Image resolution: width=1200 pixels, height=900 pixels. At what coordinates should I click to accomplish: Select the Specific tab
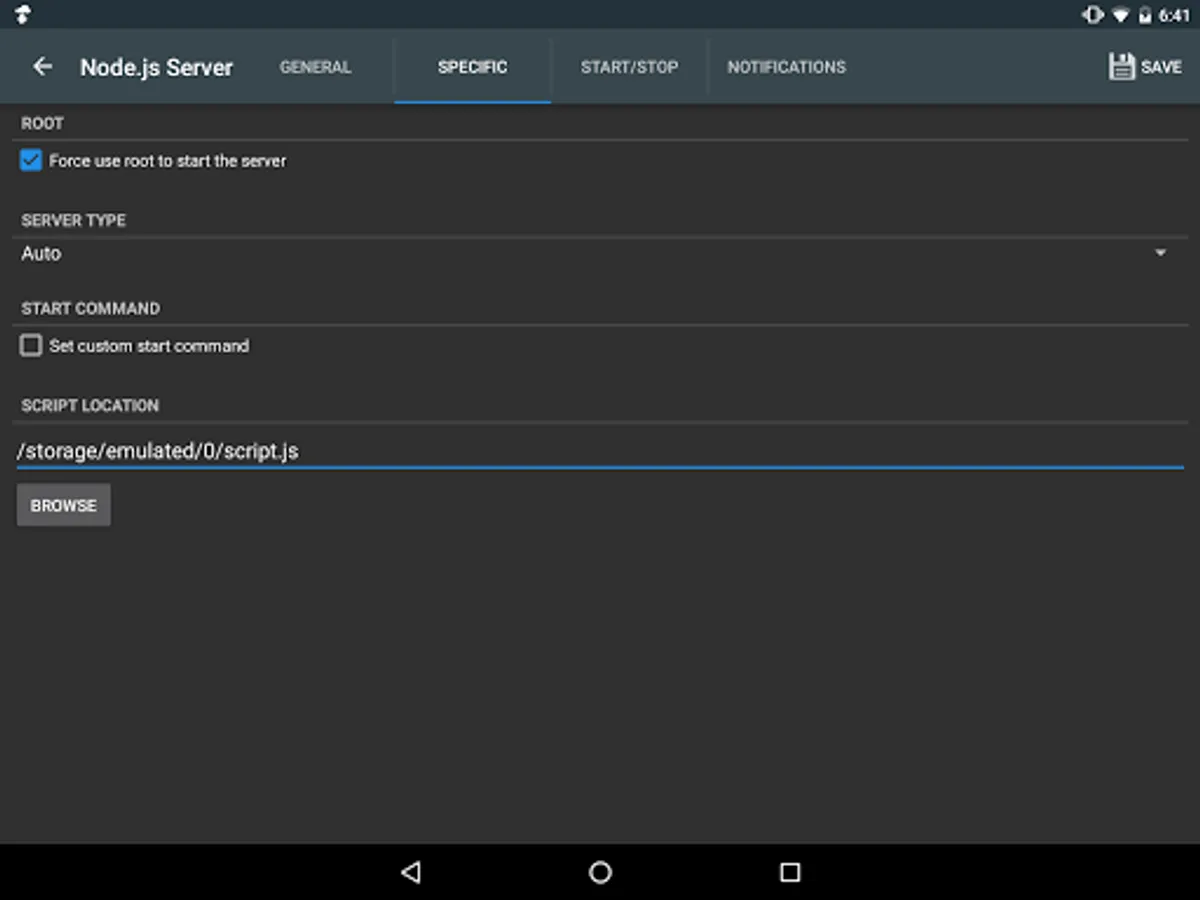pyautogui.click(x=472, y=67)
